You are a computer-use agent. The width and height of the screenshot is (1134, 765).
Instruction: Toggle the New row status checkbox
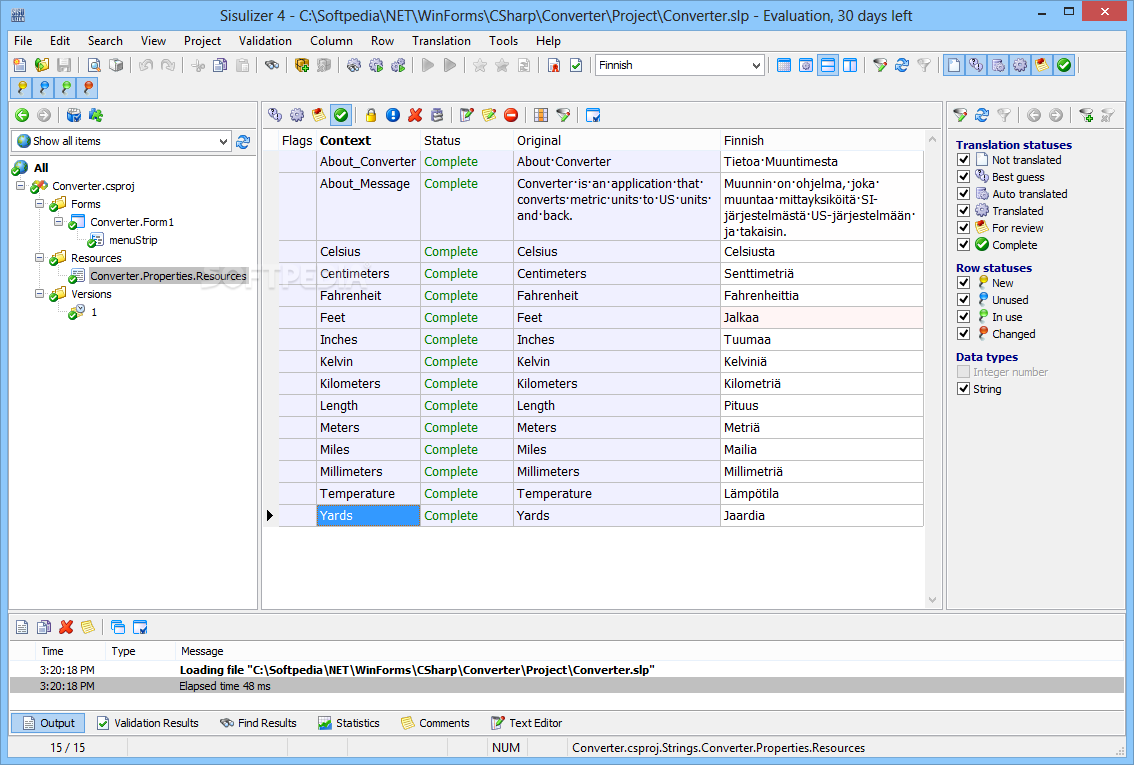click(963, 283)
